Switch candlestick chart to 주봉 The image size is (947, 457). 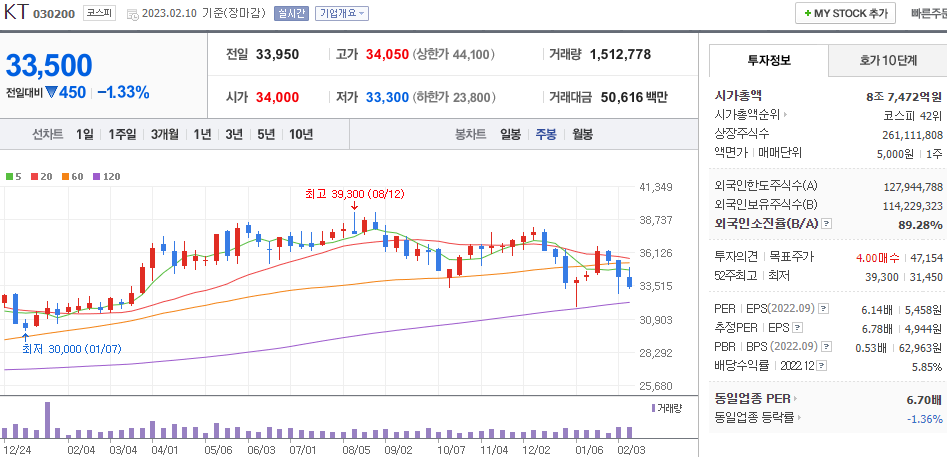547,134
